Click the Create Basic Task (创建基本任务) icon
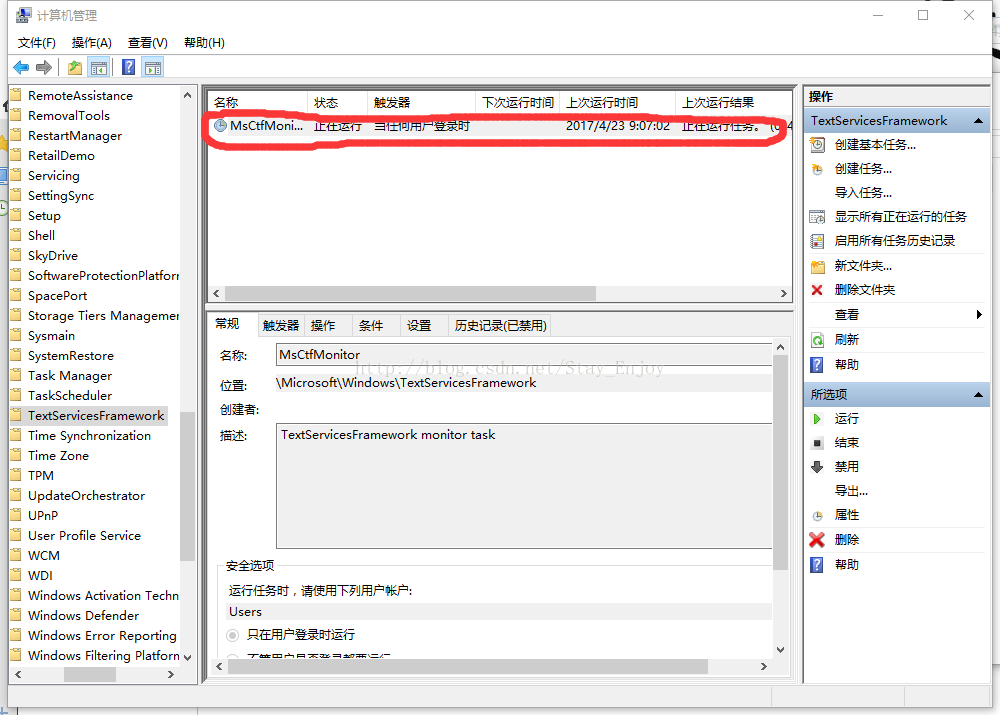Viewport: 1000px width, 715px height. tap(817, 145)
